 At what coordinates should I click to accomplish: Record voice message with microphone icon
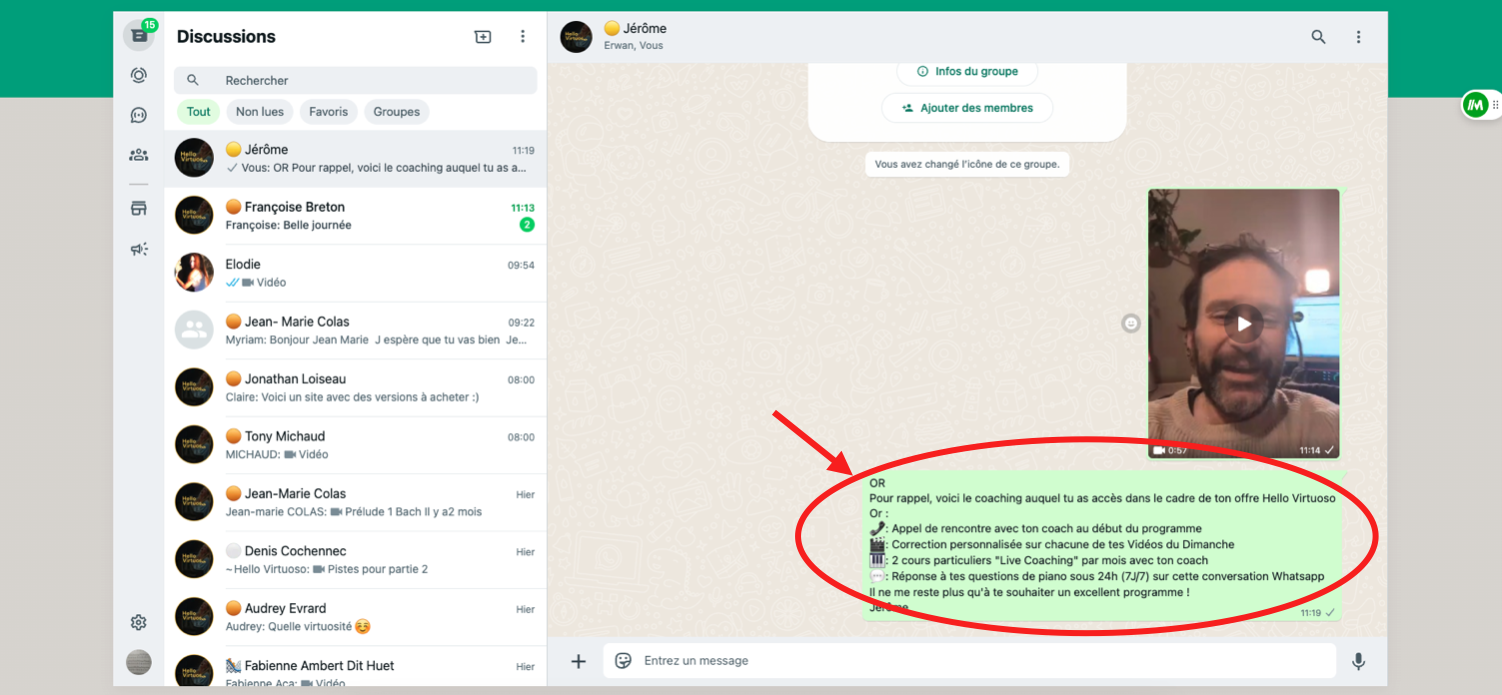1358,661
